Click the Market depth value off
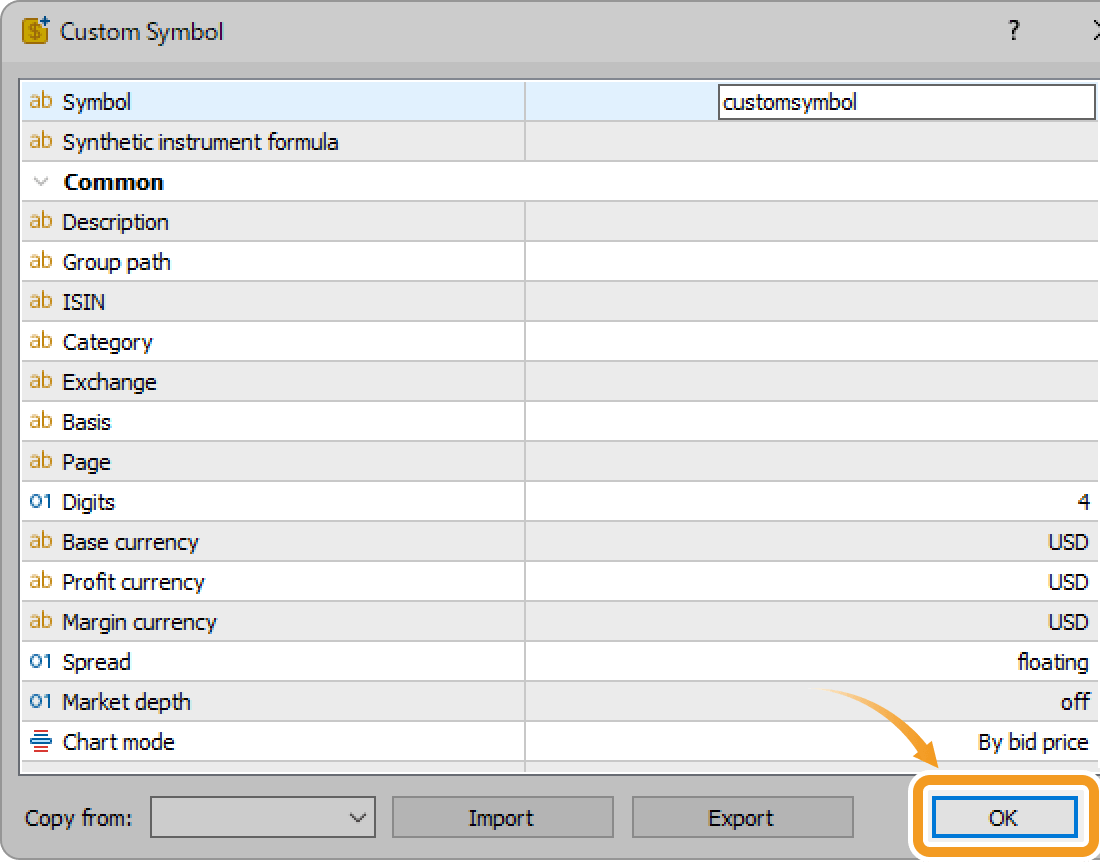Screen dimensions: 1100x862 [x=1075, y=702]
